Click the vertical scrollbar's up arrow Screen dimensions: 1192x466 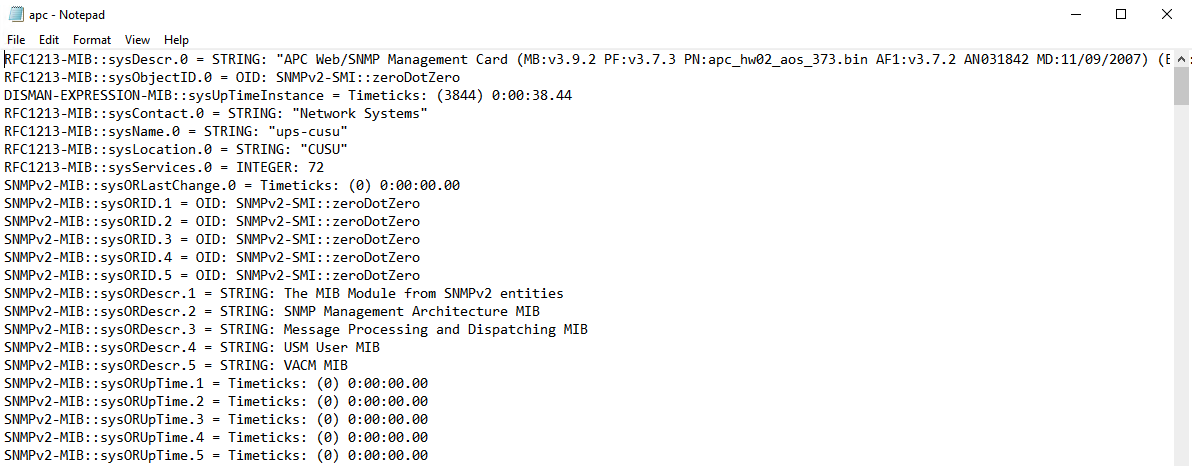[x=1181, y=60]
